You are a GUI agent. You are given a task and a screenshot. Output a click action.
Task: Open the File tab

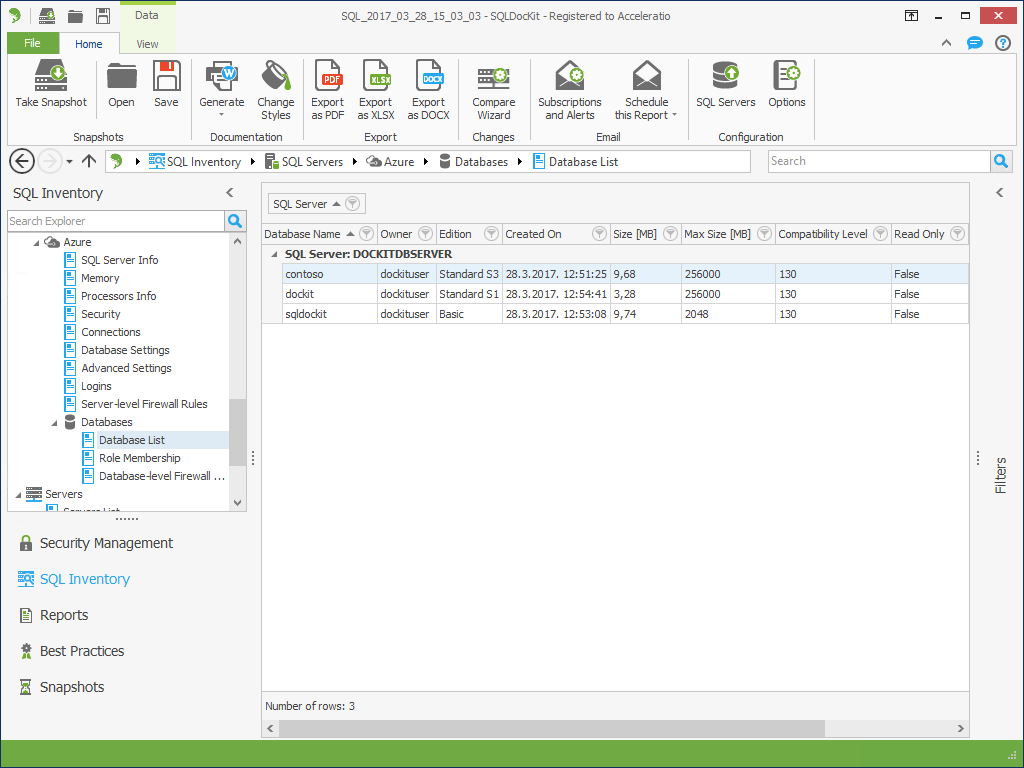click(33, 43)
